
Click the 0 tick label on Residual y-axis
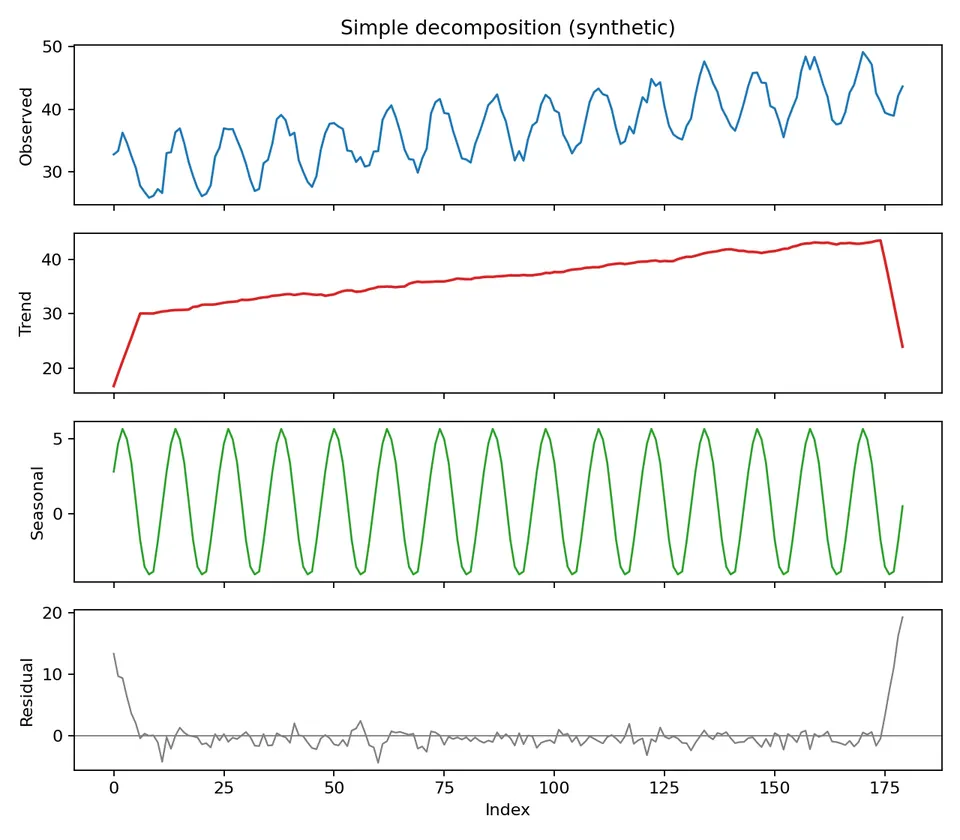coord(58,735)
